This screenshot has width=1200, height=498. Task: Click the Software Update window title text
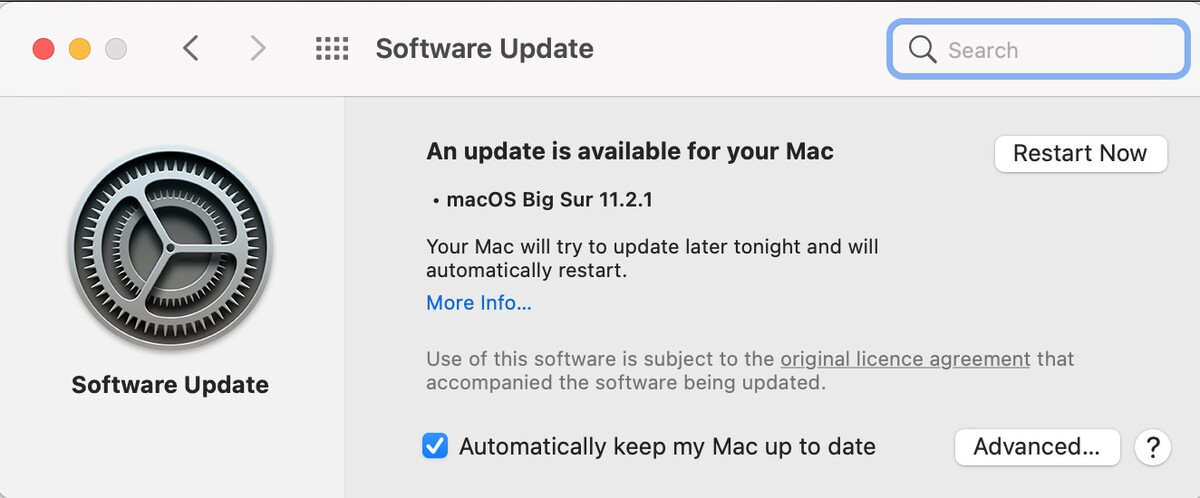[484, 48]
